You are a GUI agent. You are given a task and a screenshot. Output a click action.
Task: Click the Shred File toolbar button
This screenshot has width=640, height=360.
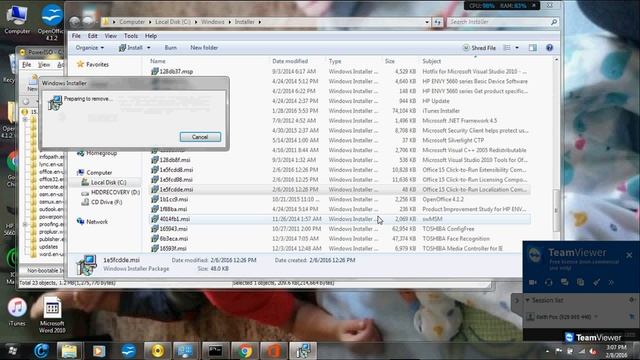pos(479,48)
